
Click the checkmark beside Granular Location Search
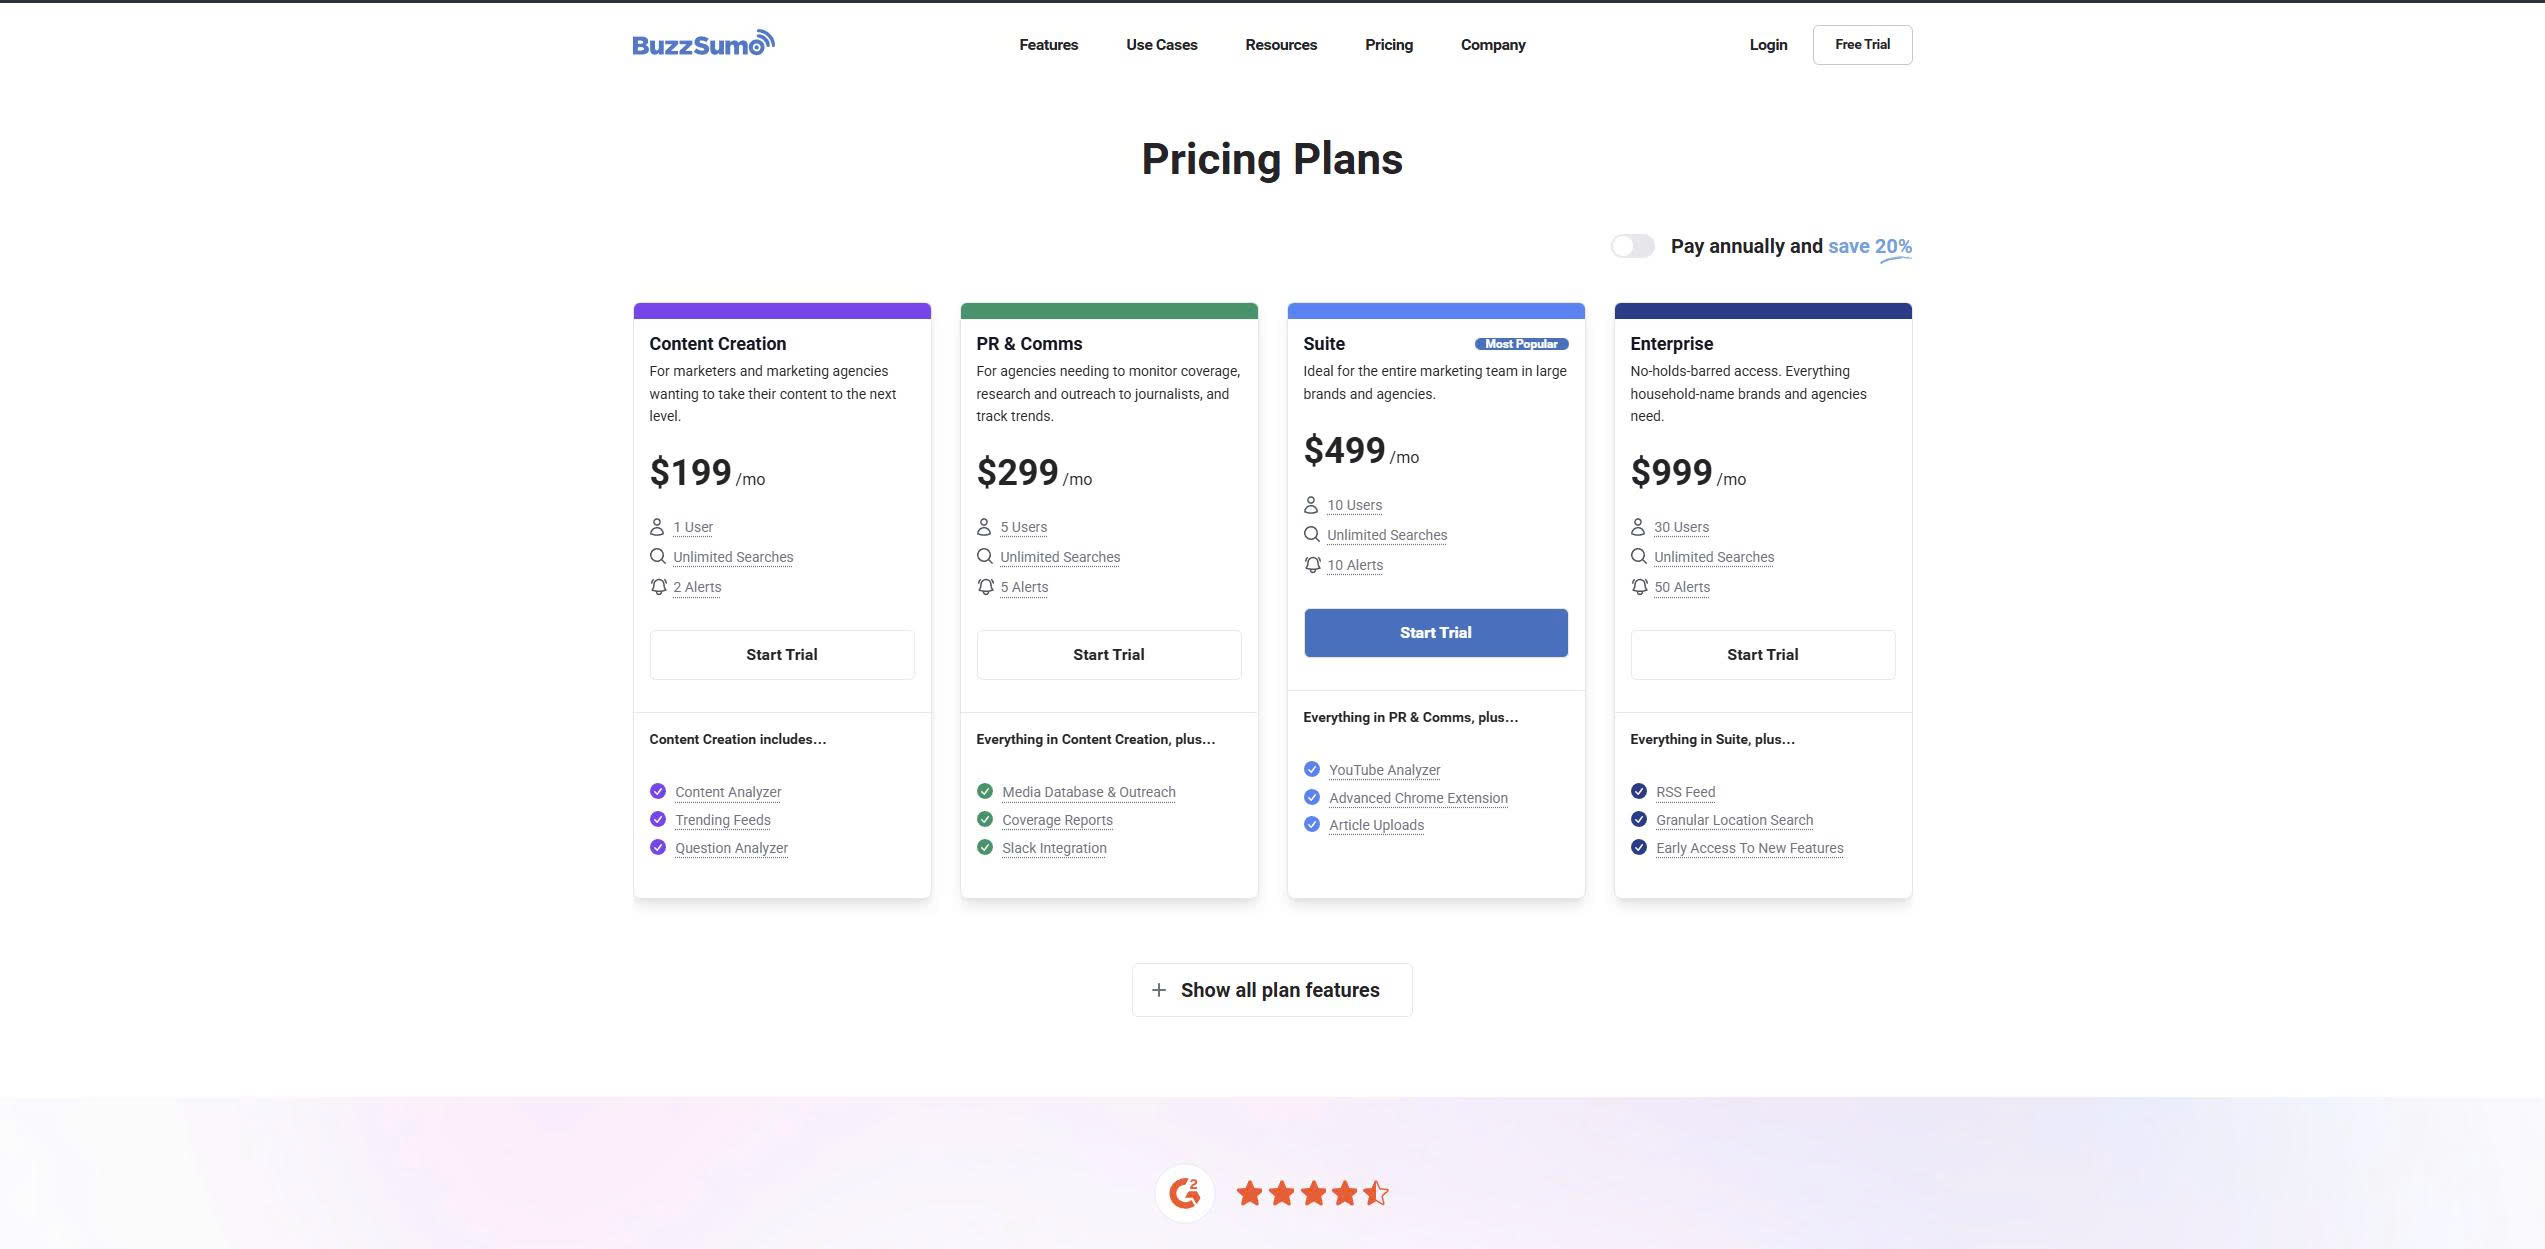tap(1639, 819)
